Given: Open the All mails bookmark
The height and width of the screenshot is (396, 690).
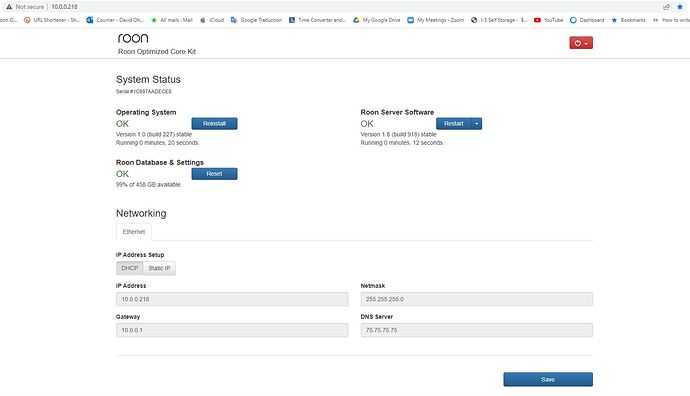Looking at the screenshot, I should coord(172,20).
